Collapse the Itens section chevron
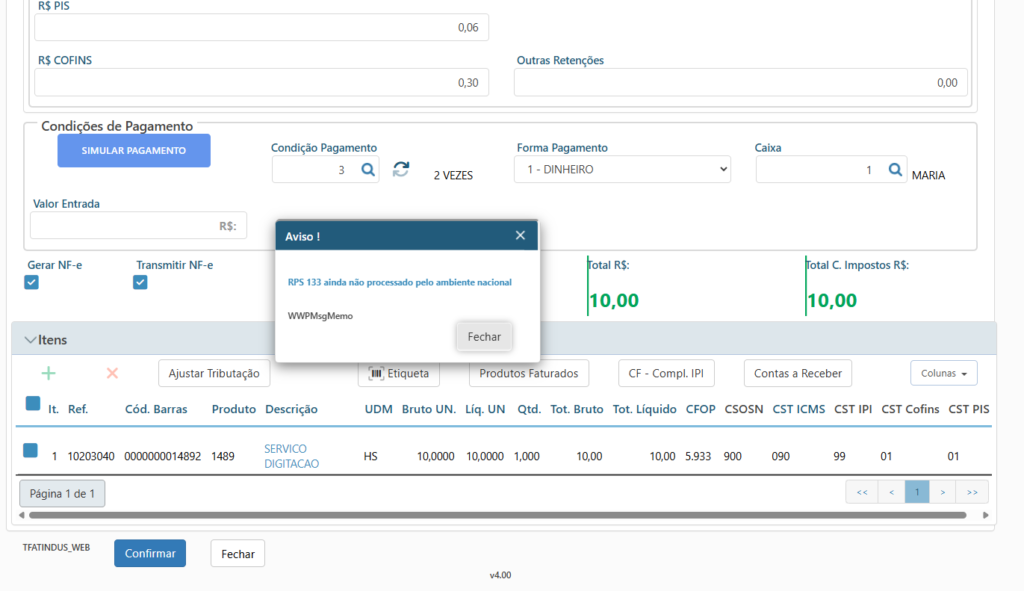Screen dimensions: 1024x591 pos(30,340)
